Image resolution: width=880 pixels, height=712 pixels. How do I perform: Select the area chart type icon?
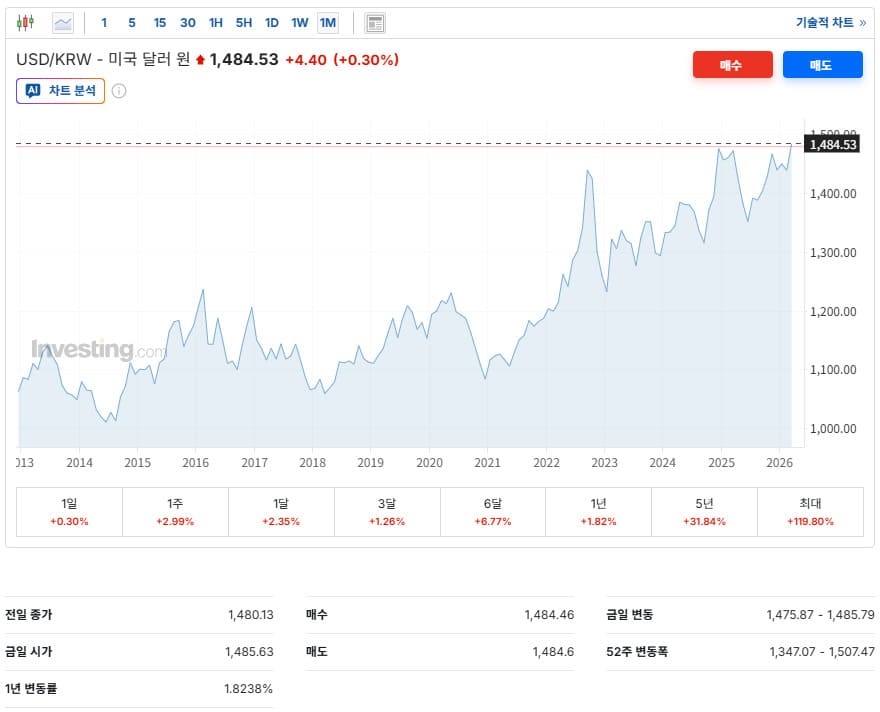pos(63,22)
